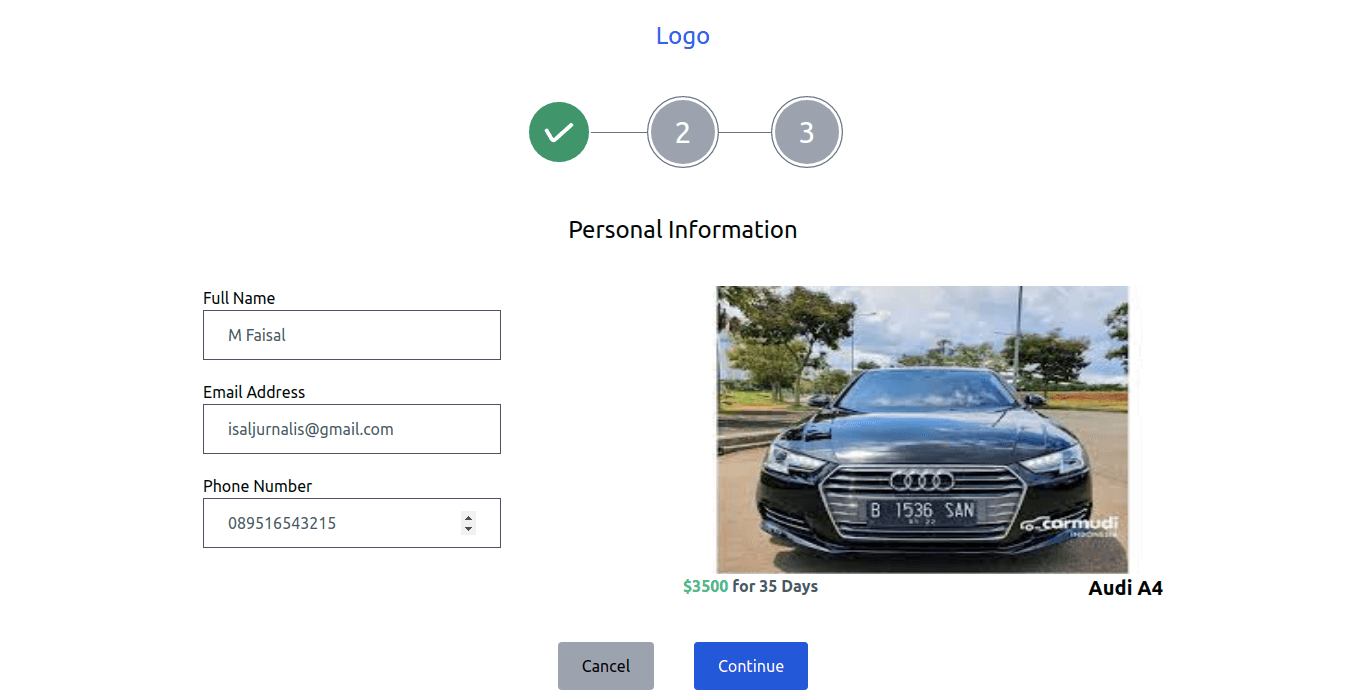Screen dimensions: 1351x690
Task: Click the Email Address label
Action: click(x=254, y=392)
